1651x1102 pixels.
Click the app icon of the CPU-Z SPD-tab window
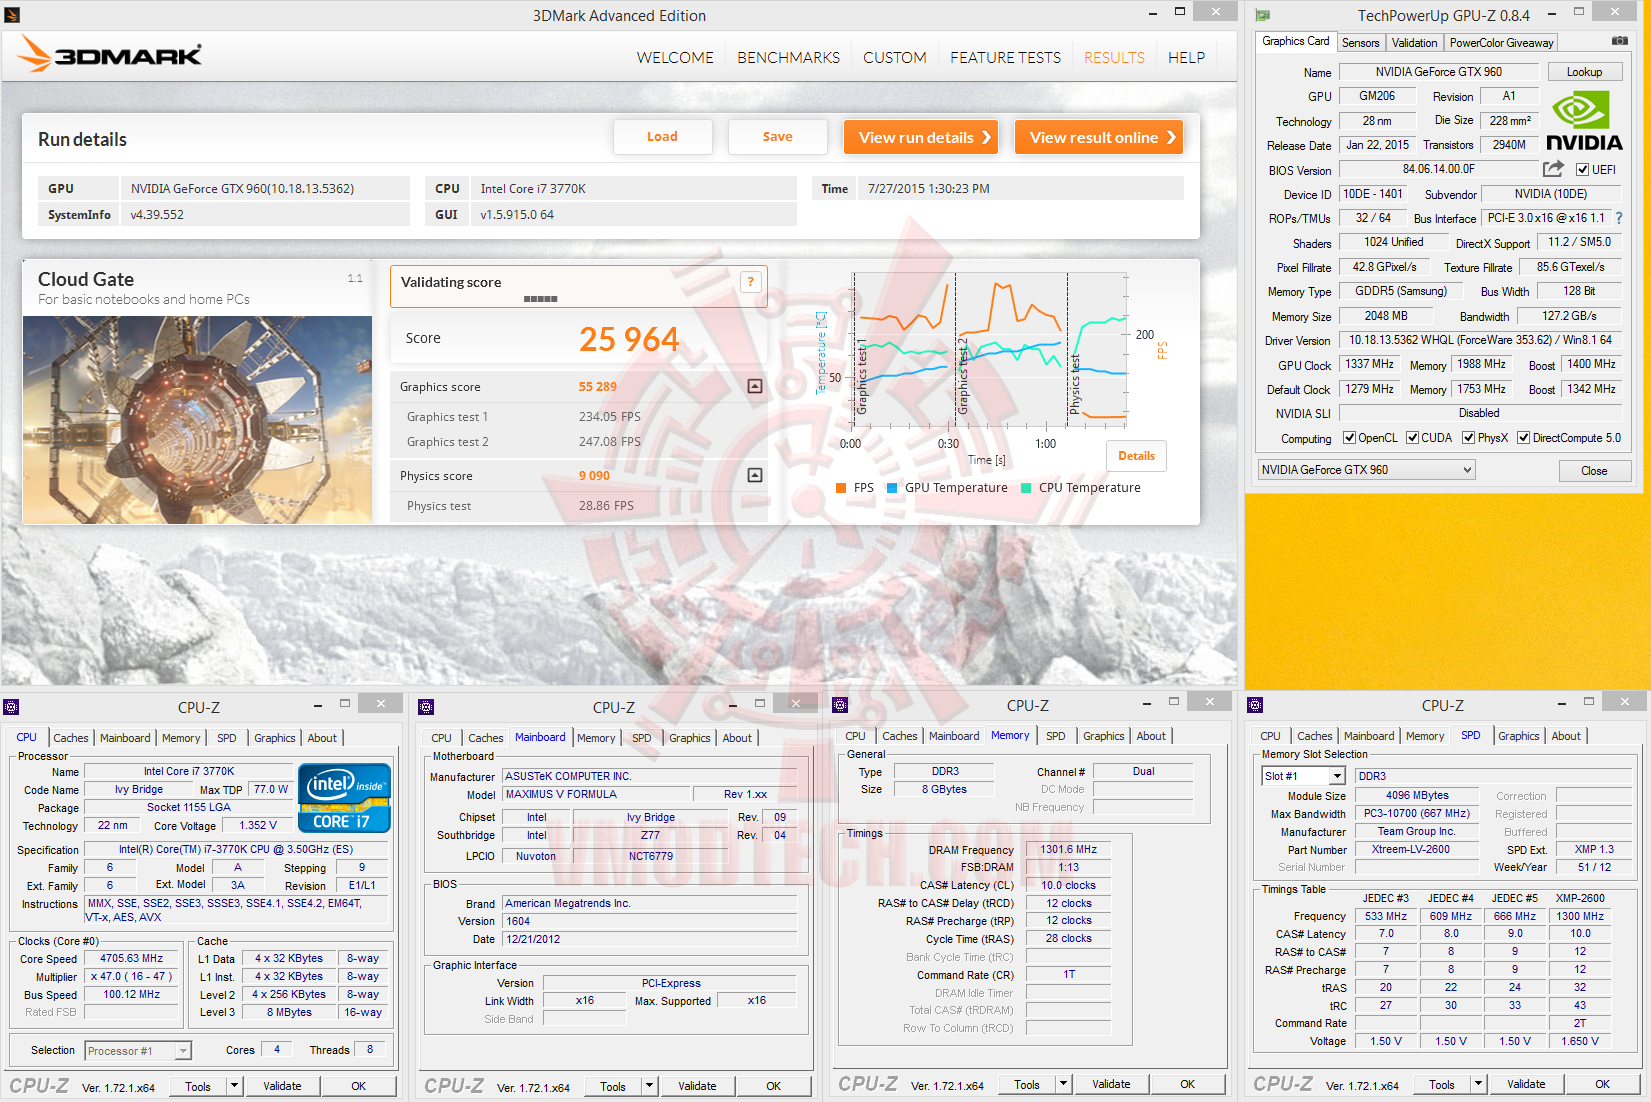coord(1255,705)
